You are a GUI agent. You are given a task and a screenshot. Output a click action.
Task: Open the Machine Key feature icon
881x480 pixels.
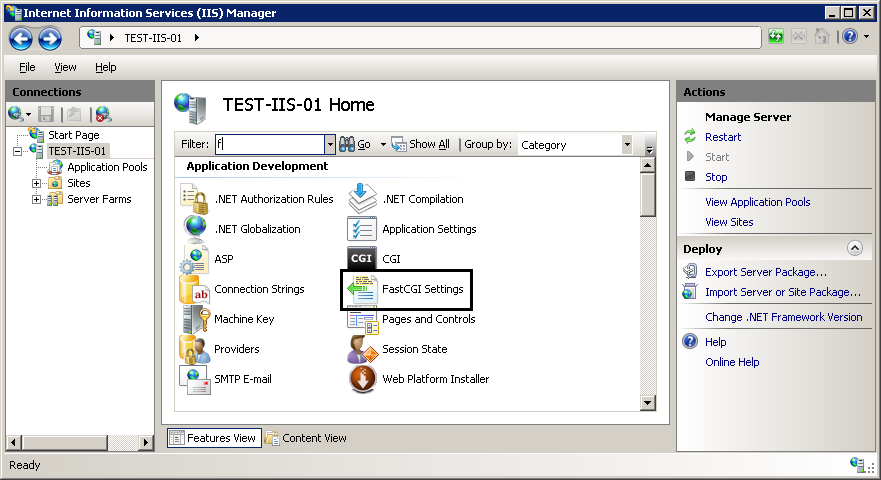pos(194,319)
